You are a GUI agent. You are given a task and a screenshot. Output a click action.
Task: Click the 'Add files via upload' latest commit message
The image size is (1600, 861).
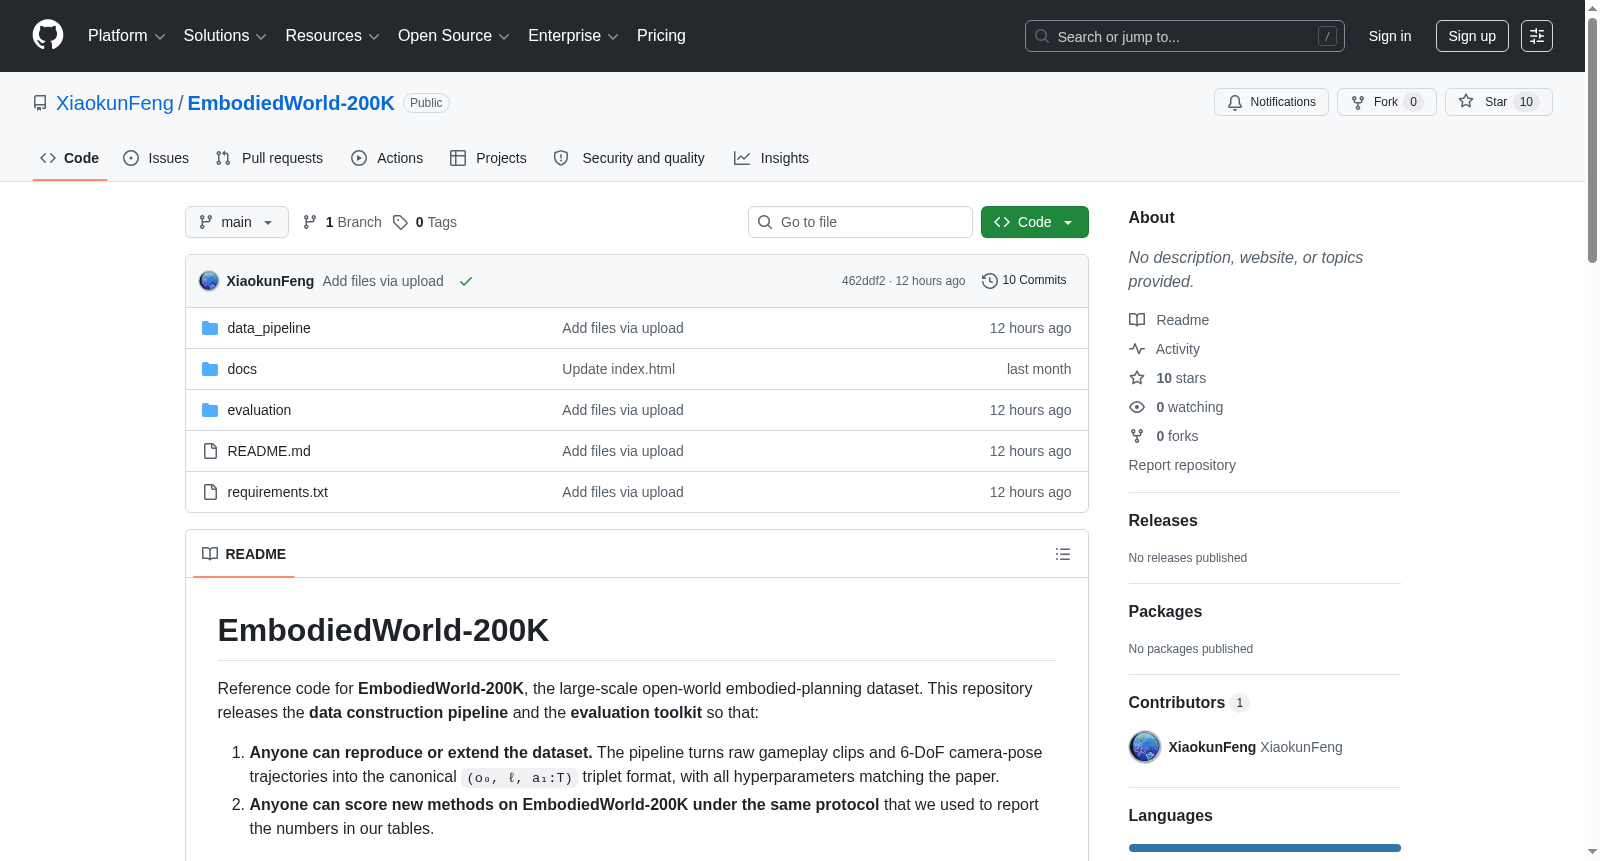tap(383, 281)
